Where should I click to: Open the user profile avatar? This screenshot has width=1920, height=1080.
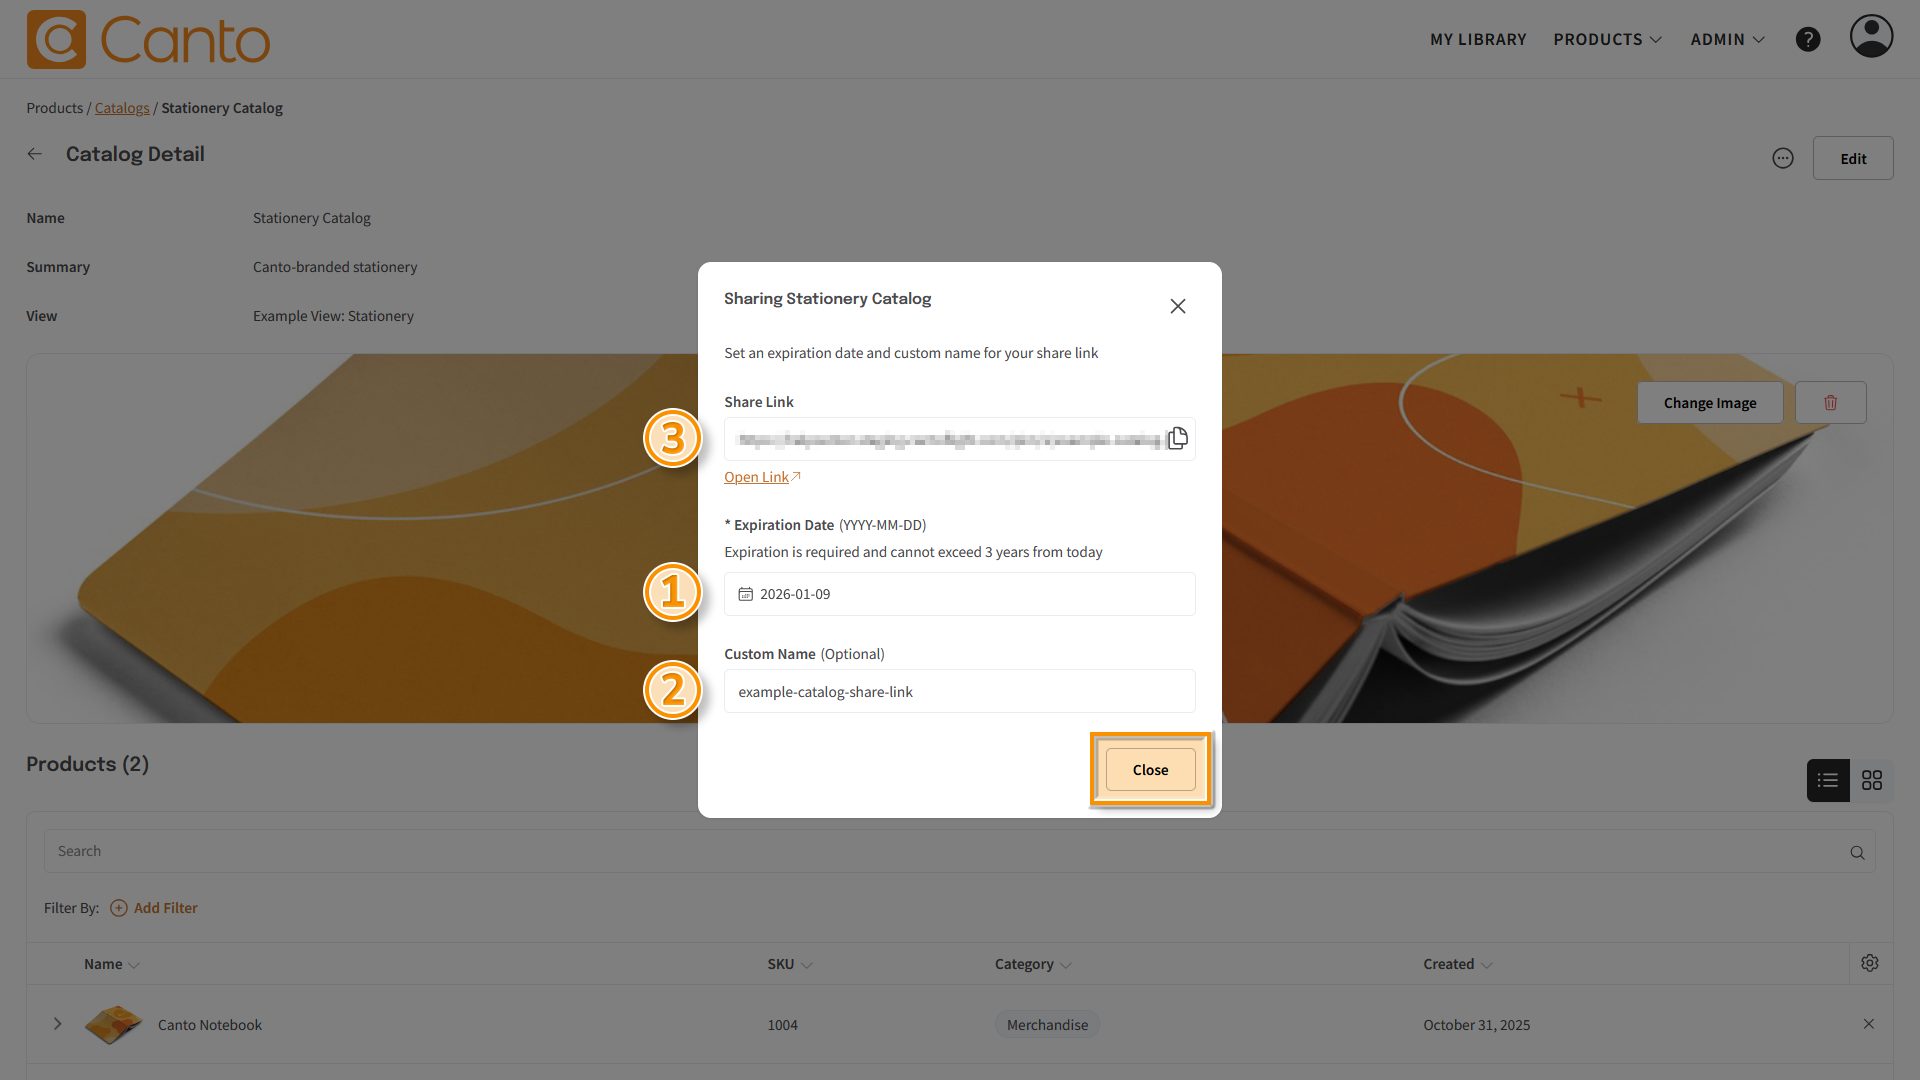(x=1871, y=36)
